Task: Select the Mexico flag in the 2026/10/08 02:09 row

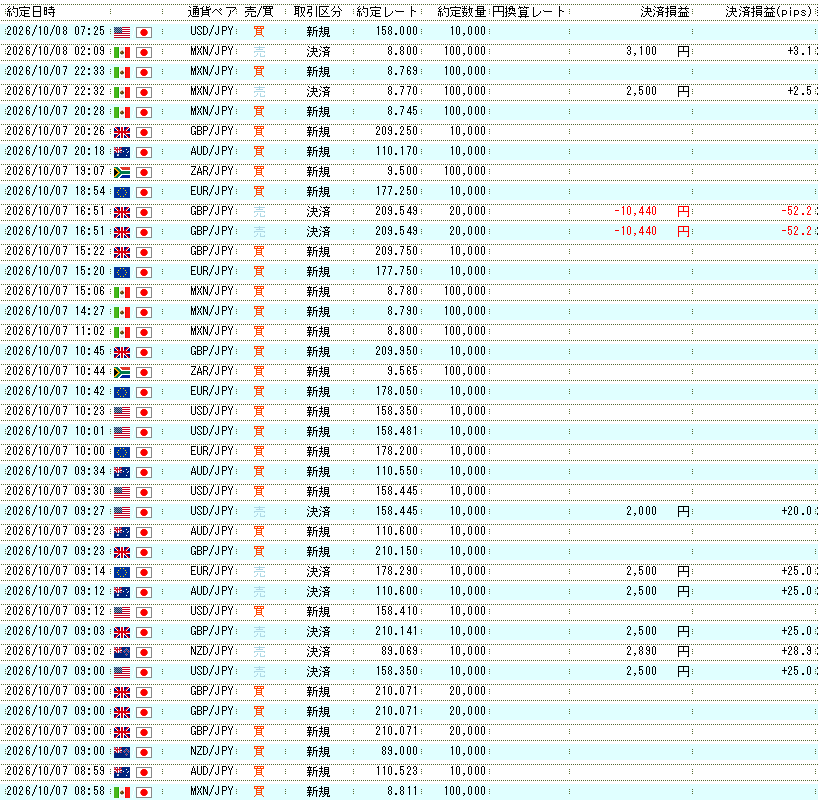Action: (x=122, y=52)
